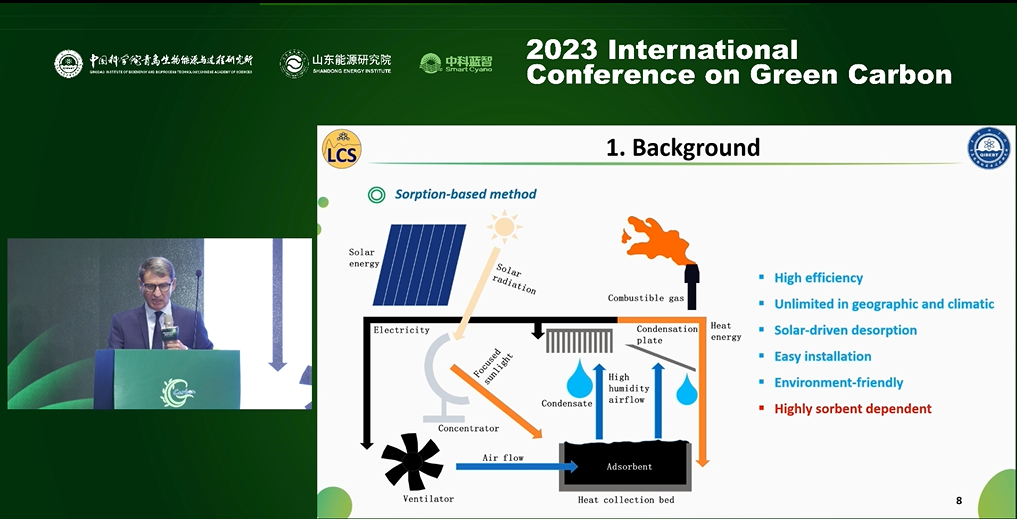Click the 'High humidity airflow' label
Image resolution: width=1017 pixels, height=519 pixels.
click(628, 388)
